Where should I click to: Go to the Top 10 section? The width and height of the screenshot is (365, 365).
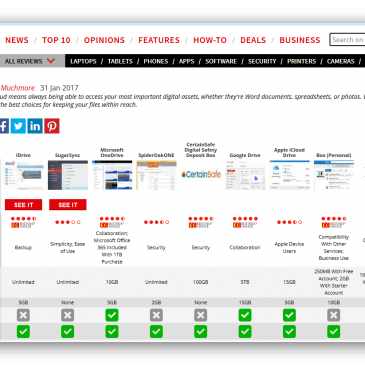[56, 40]
